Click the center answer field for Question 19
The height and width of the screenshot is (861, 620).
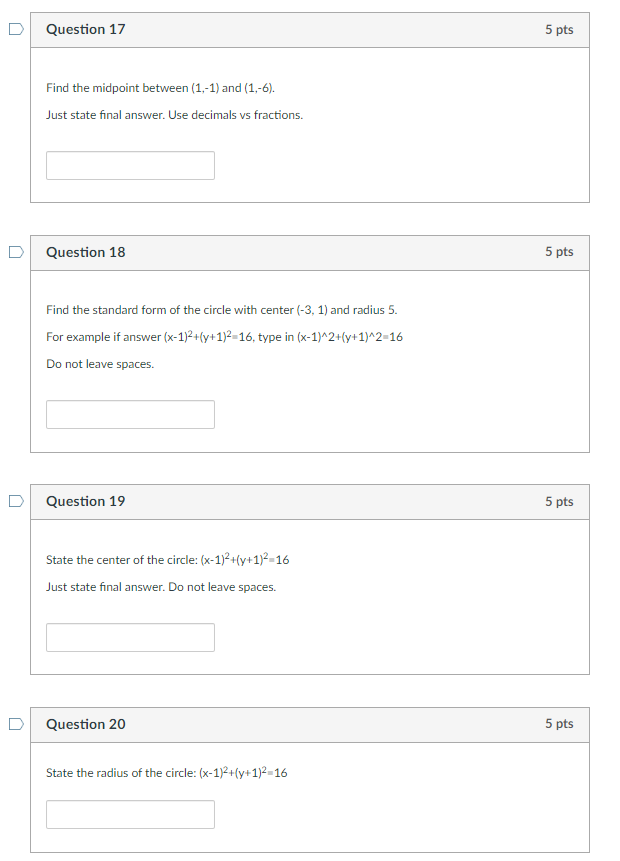(130, 637)
